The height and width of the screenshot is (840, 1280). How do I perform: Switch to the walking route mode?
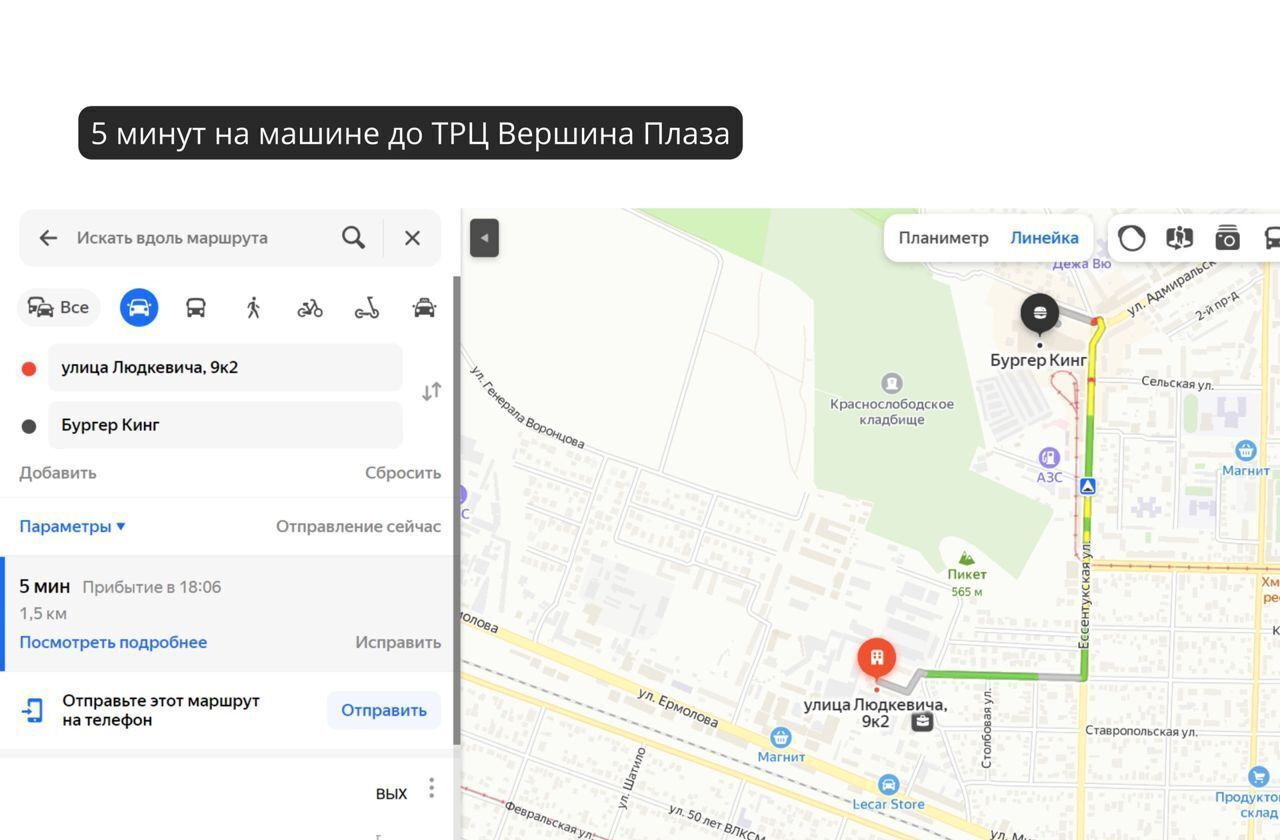[253, 307]
